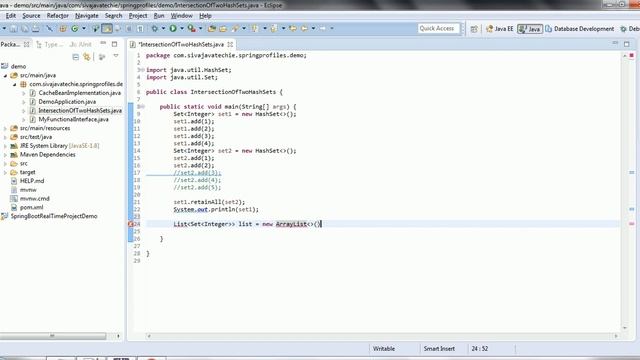Close the IntersectionOfTwoHashSets.java editor tab
The width and height of the screenshot is (640, 360).
tap(230, 44)
